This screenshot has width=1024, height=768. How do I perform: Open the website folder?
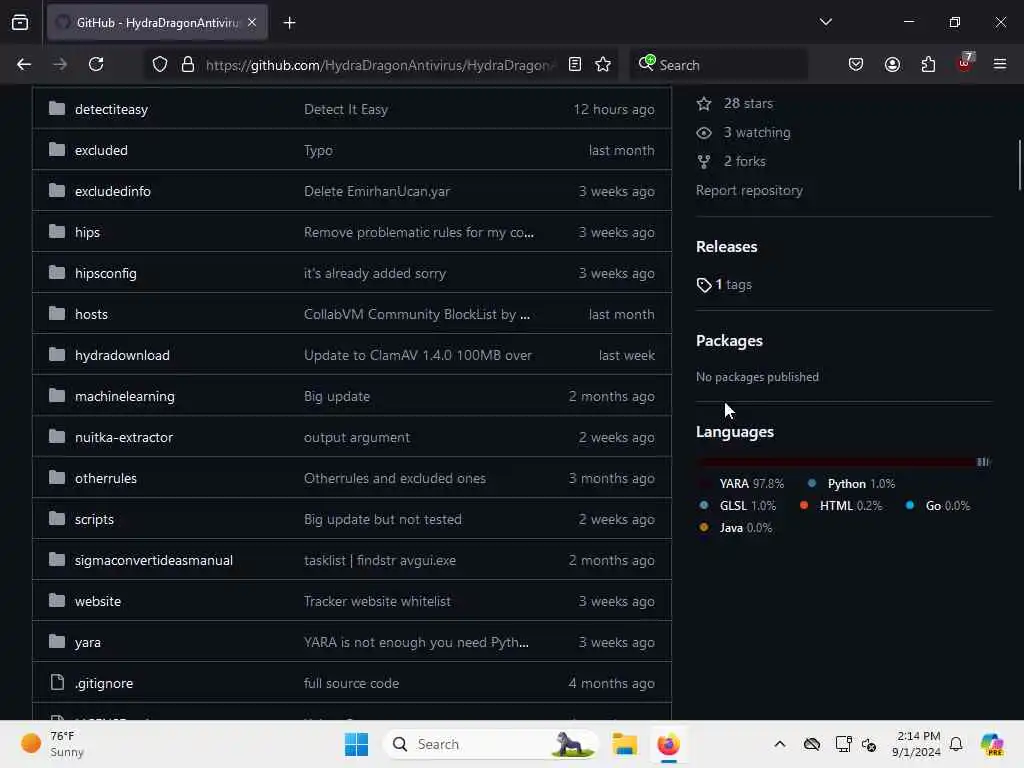[x=97, y=601]
